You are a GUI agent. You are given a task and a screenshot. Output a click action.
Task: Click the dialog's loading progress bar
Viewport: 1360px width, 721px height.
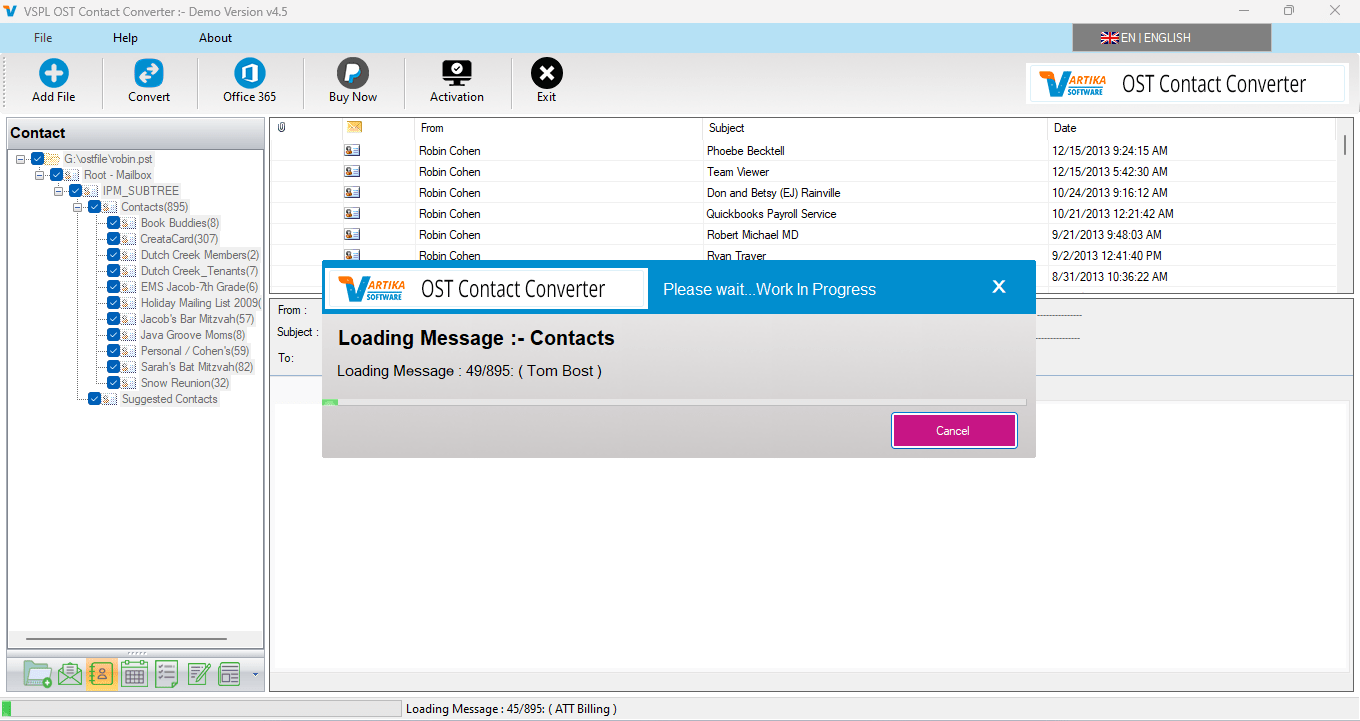(x=674, y=402)
